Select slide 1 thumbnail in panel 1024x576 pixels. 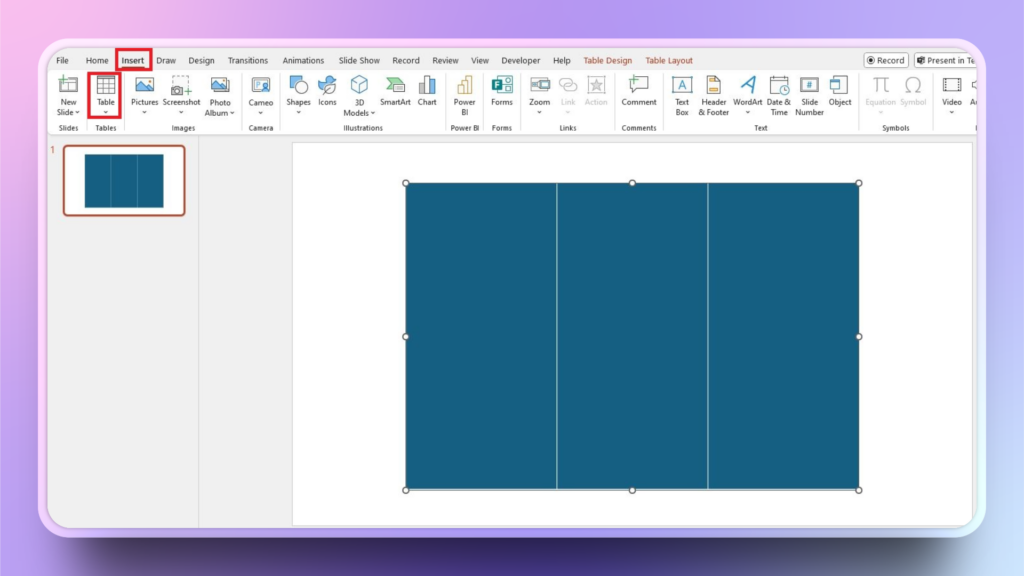pos(124,181)
